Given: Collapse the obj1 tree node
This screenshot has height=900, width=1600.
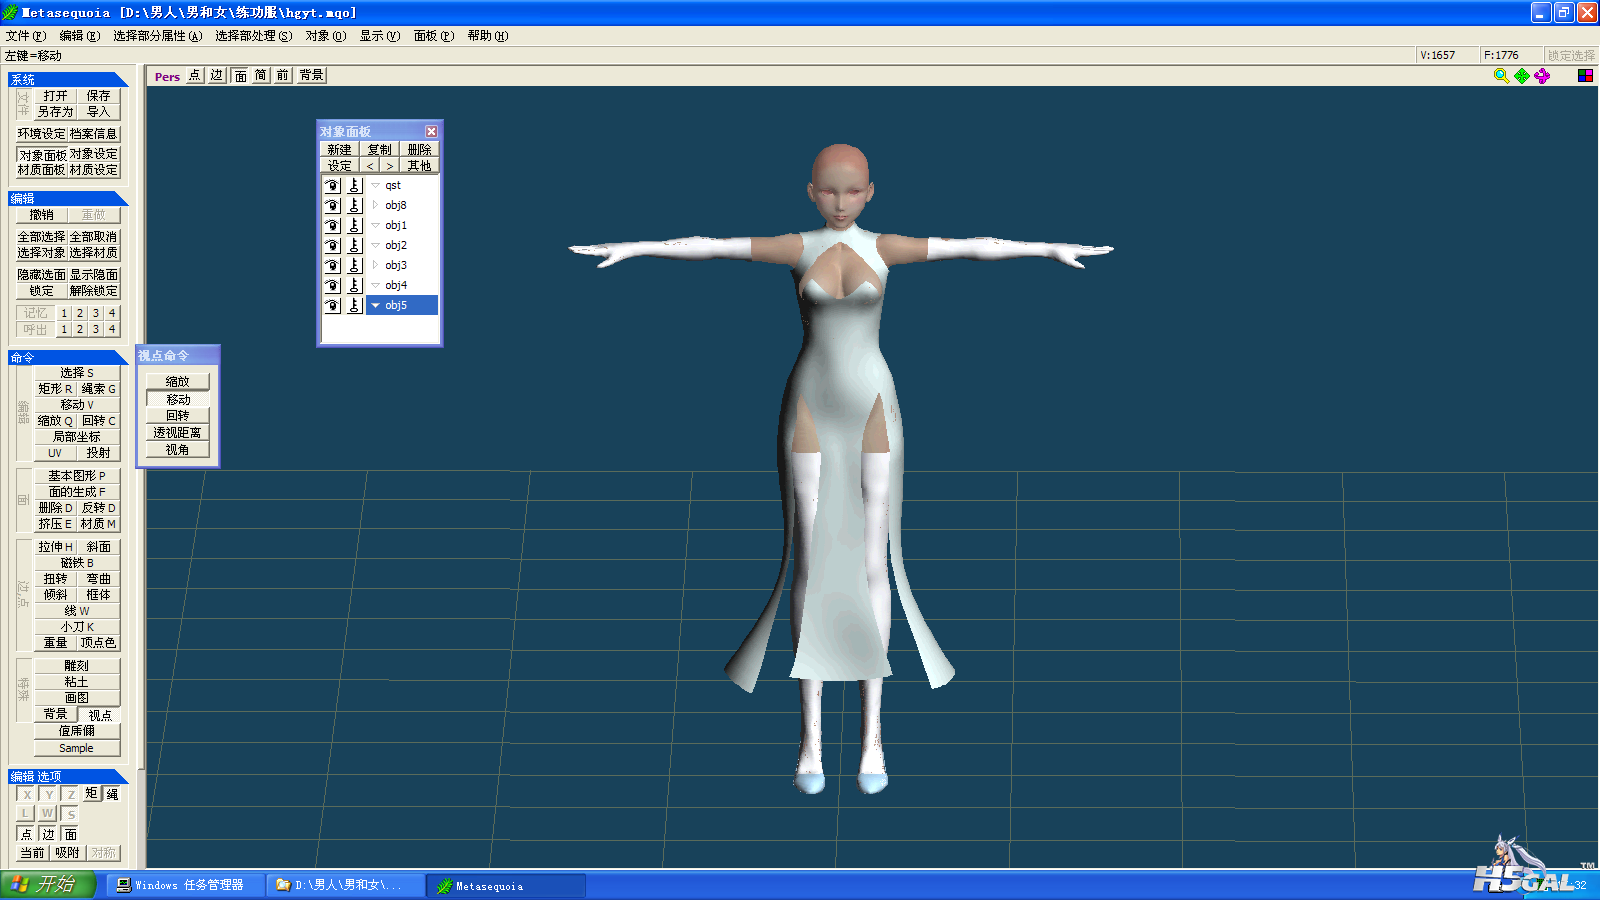Looking at the screenshot, I should (375, 225).
